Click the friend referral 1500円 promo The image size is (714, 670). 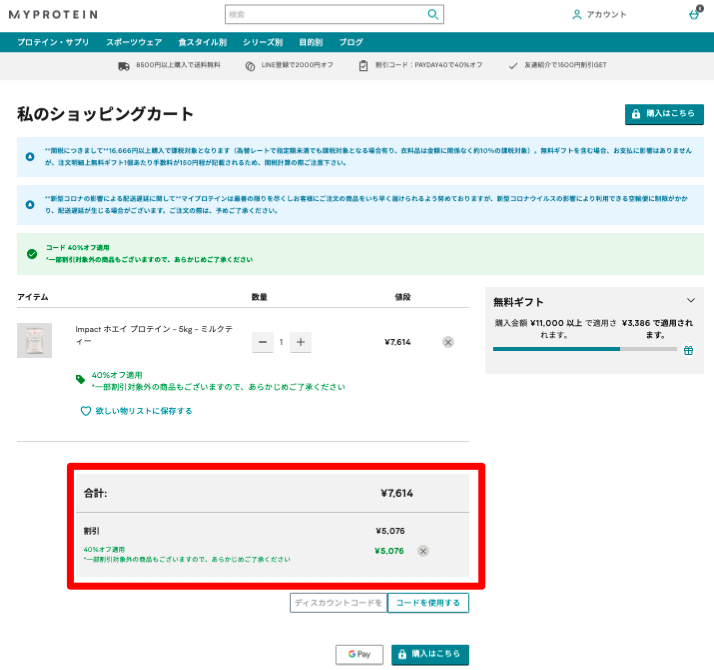coord(565,65)
